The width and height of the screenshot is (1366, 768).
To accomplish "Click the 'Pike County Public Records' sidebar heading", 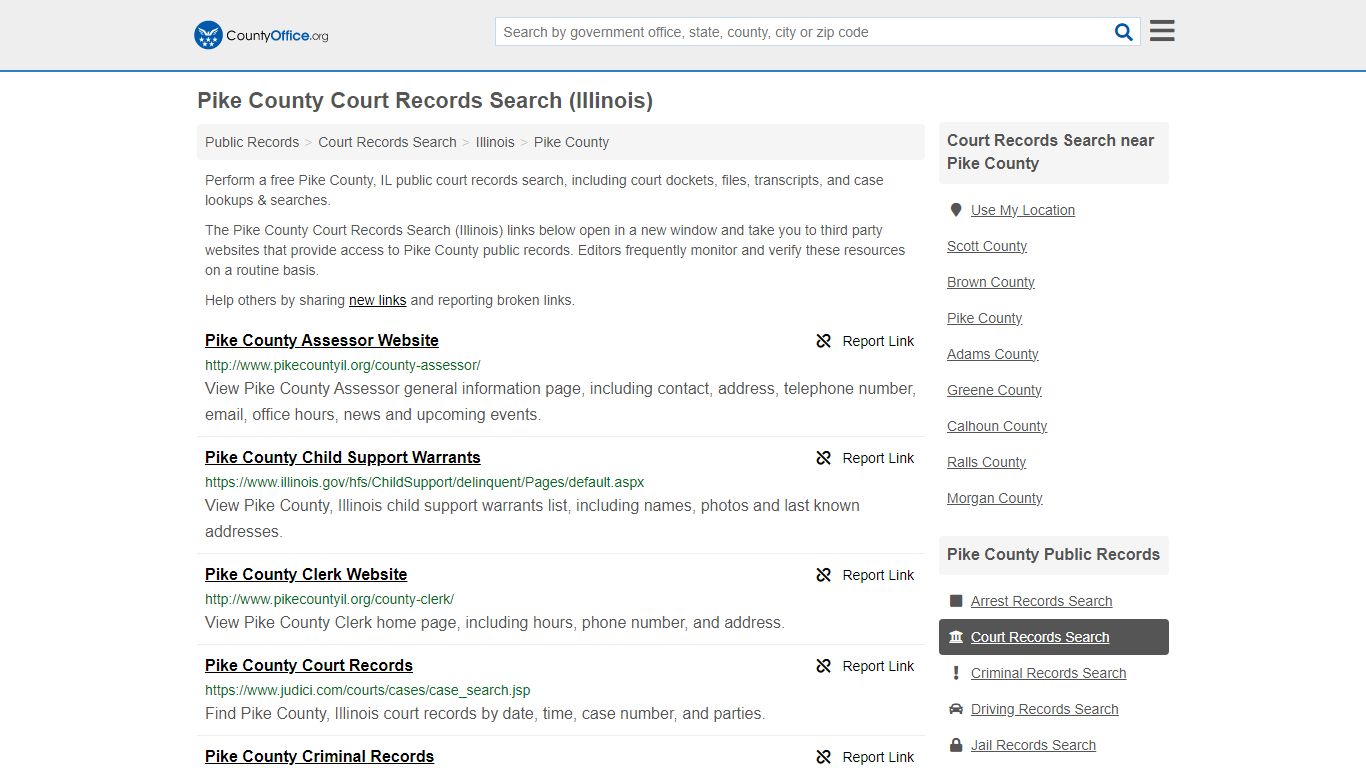I will [1053, 554].
